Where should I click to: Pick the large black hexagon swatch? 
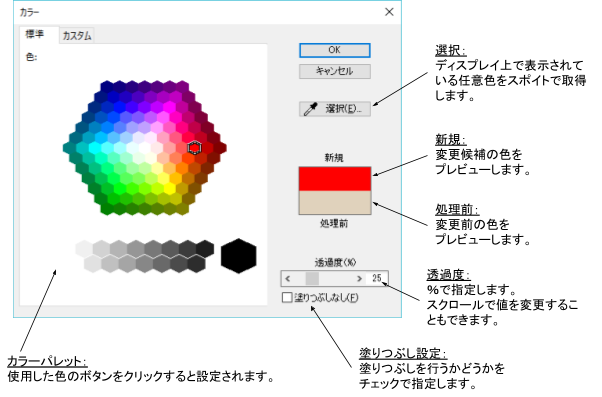[238, 256]
